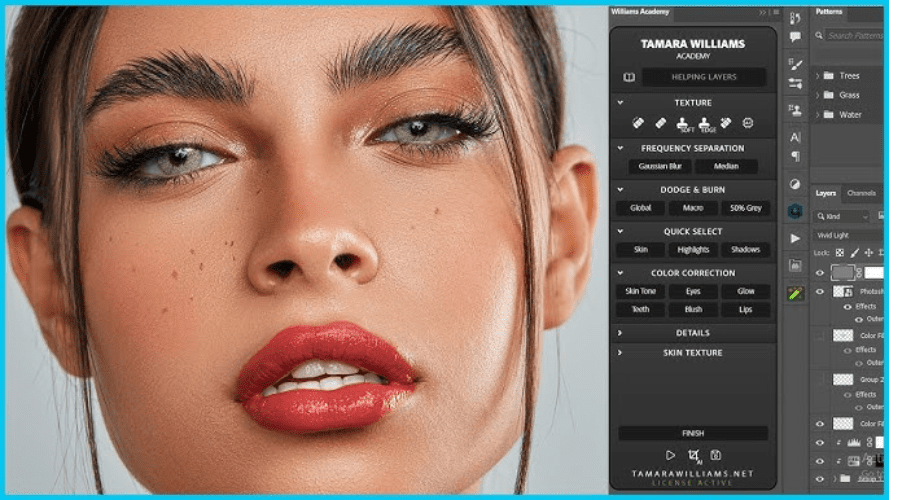Viewport: 900px width, 500px height.
Task: Click the play icon below Finish
Action: point(670,455)
